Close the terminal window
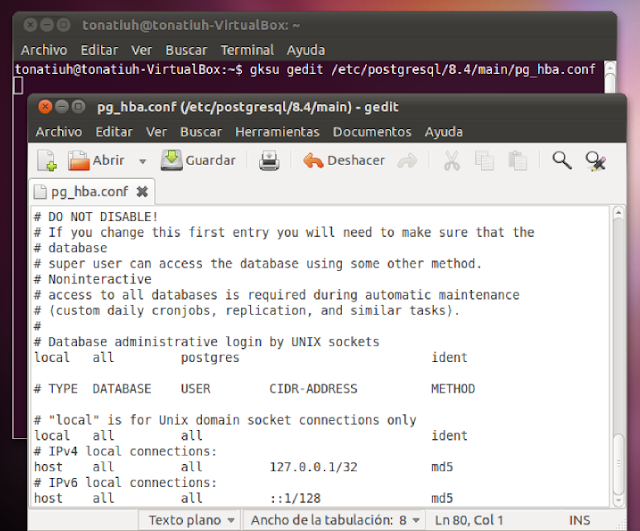This screenshot has height=531, width=640. pyautogui.click(x=30, y=25)
